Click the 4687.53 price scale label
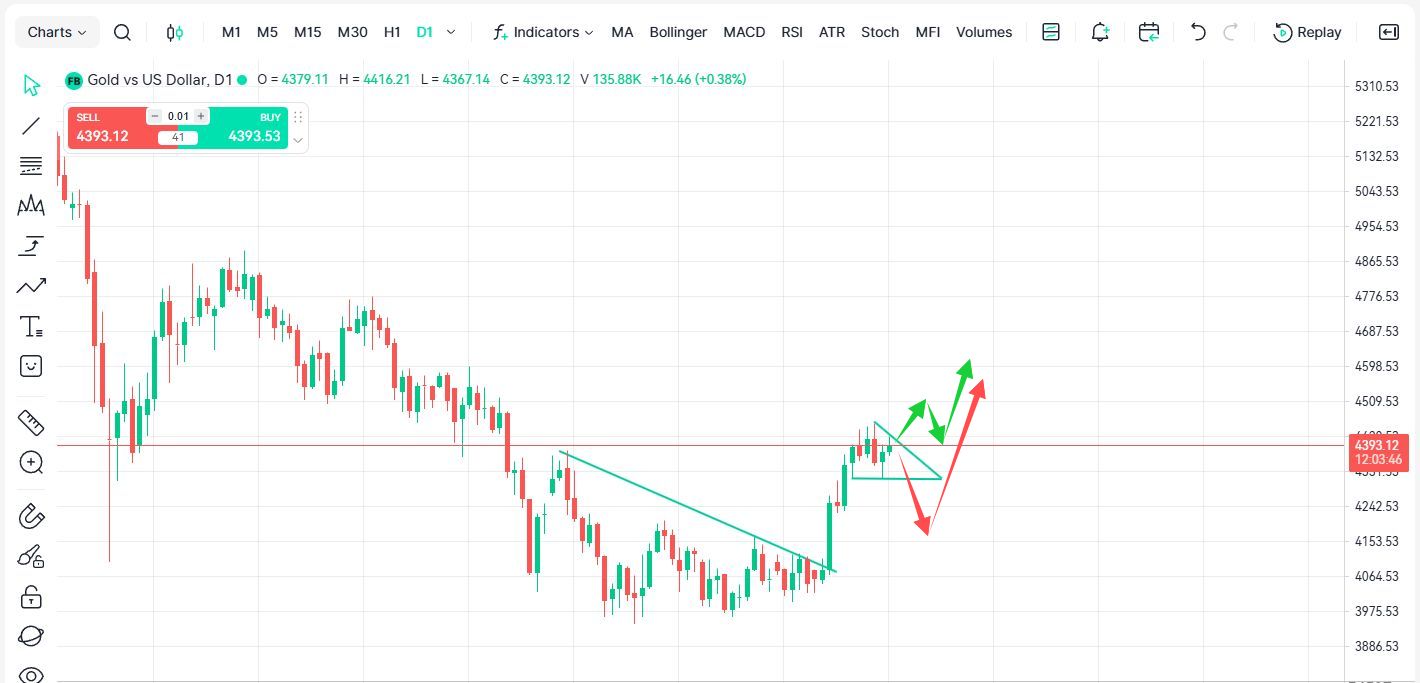This screenshot has height=683, width=1420. 1376,331
